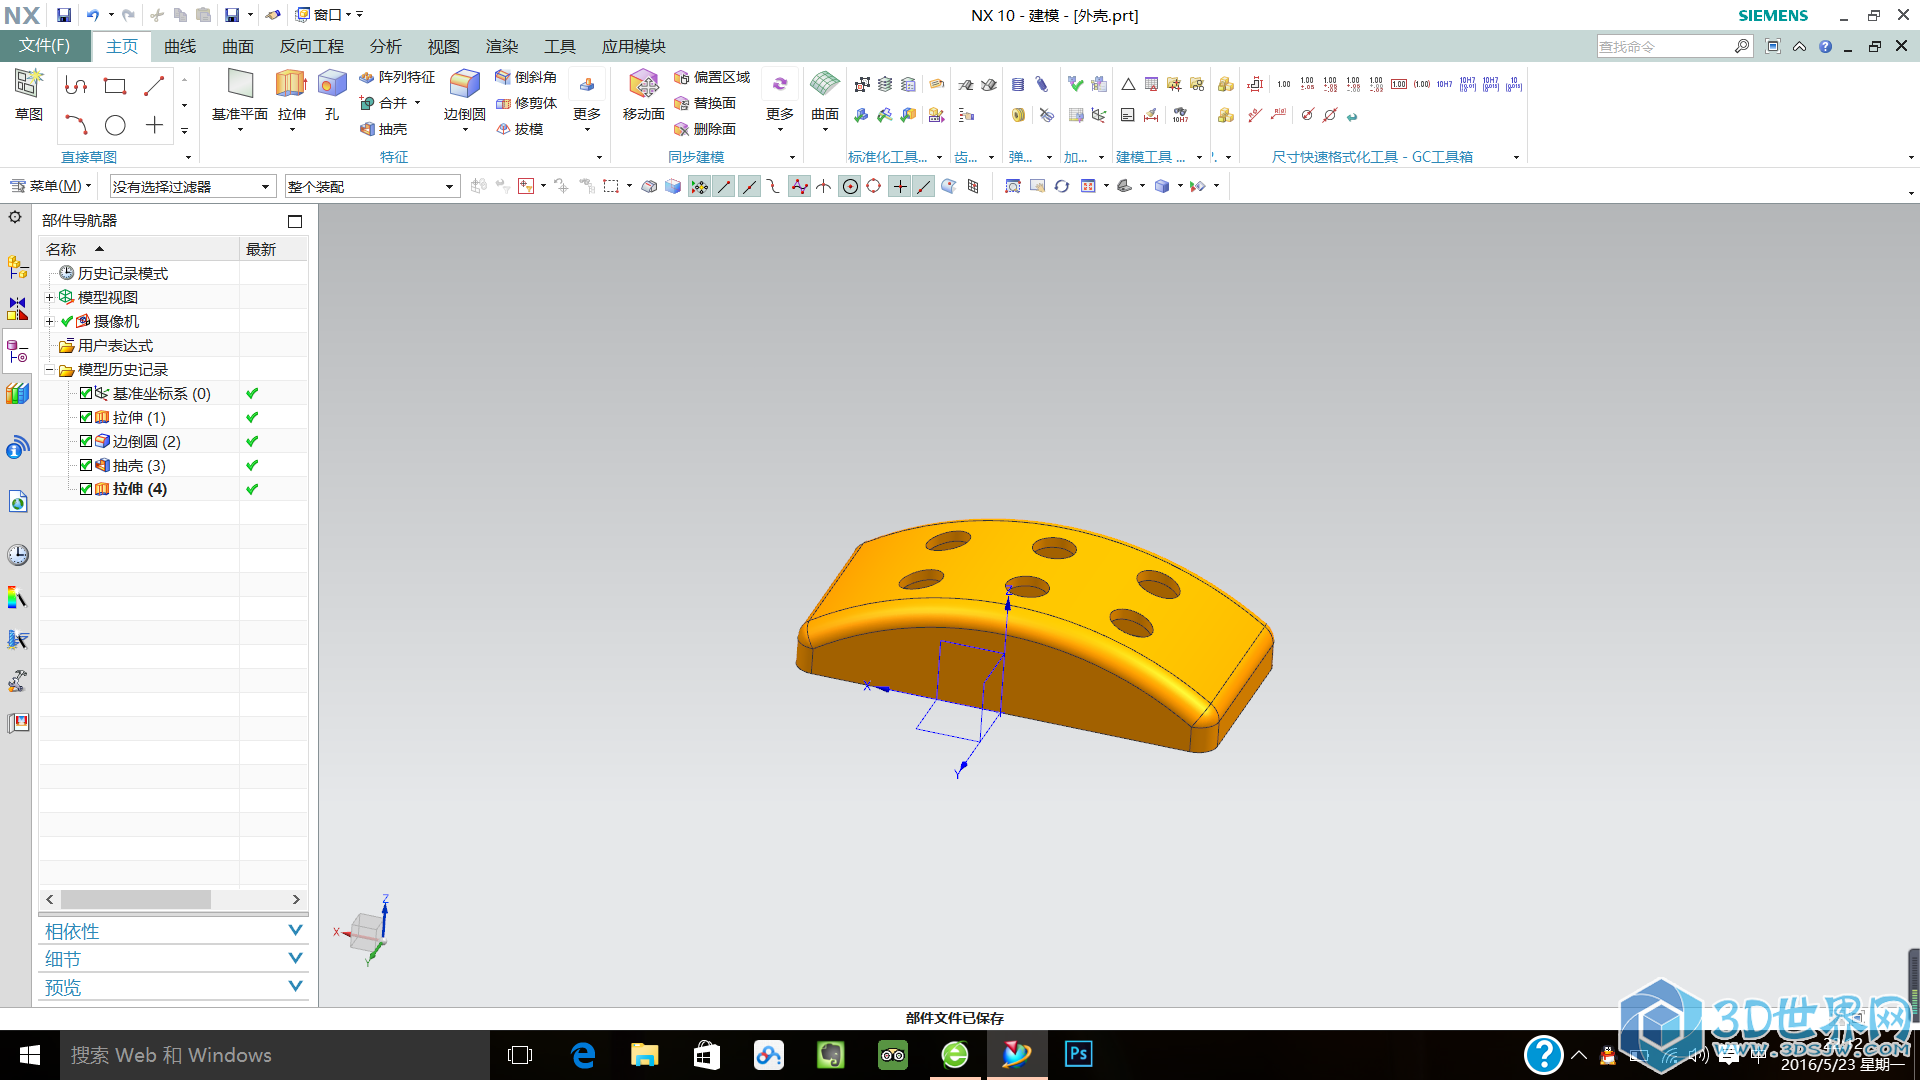
Task: Select Offset Region (偏置区域)
Action: [x=711, y=77]
